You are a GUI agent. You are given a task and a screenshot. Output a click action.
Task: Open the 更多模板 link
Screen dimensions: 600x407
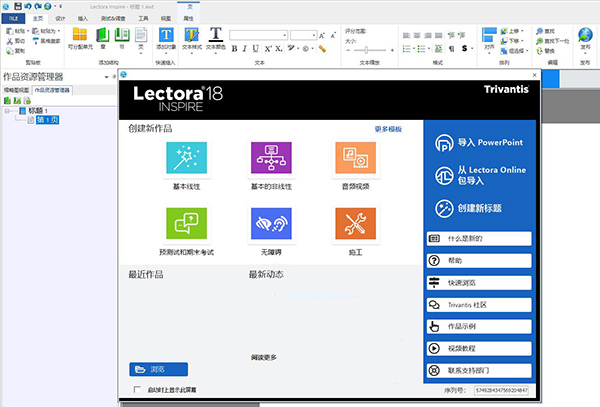(x=388, y=129)
